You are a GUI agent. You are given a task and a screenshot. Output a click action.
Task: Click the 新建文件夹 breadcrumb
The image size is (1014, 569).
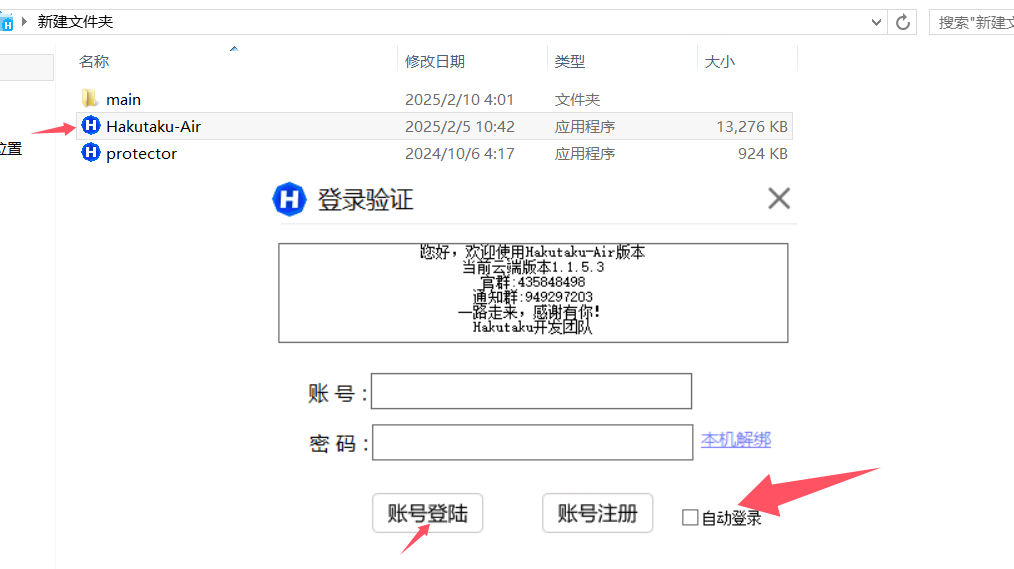coord(75,21)
